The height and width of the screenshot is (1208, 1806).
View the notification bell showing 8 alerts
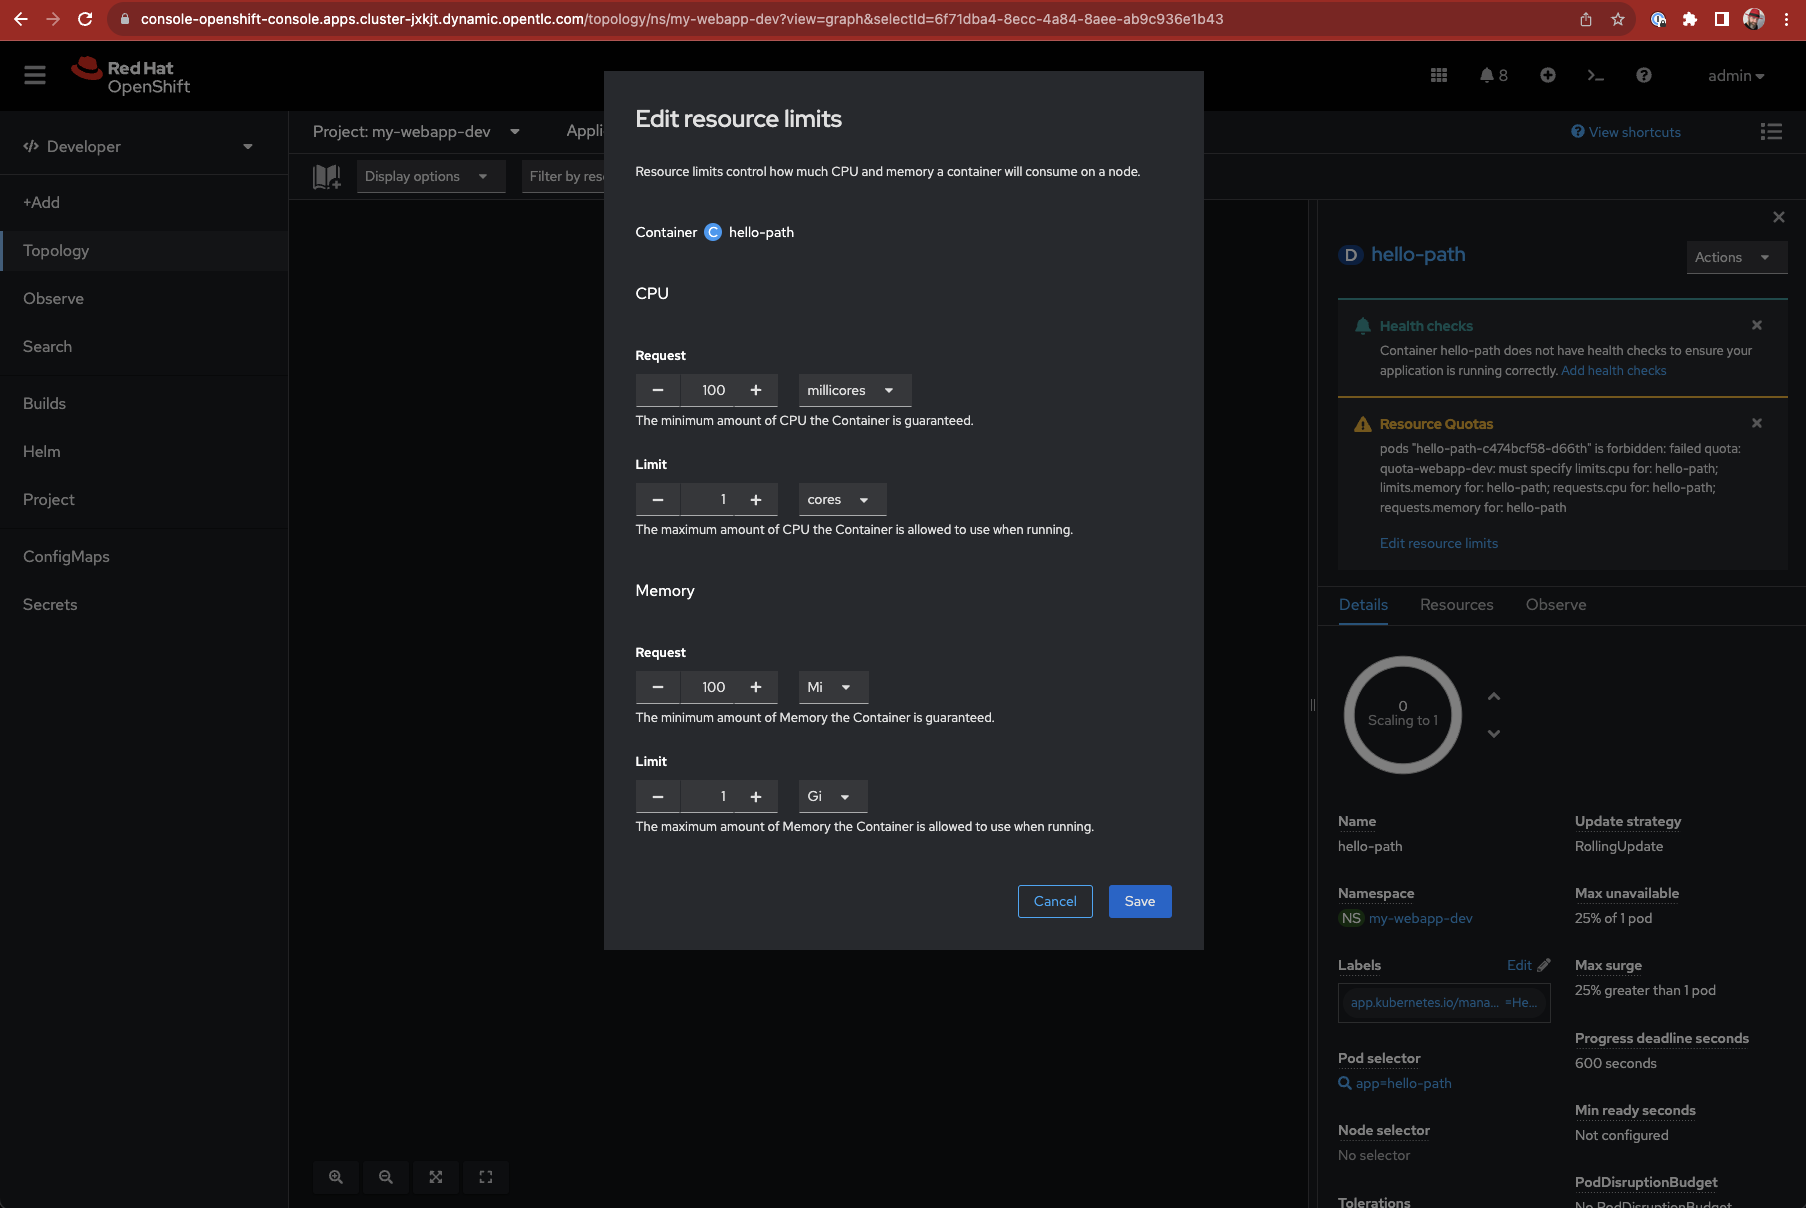[x=1490, y=75]
